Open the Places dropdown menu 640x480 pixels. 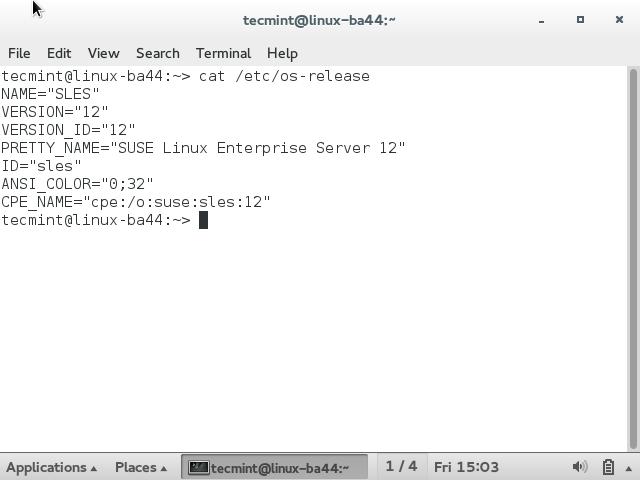point(141,467)
